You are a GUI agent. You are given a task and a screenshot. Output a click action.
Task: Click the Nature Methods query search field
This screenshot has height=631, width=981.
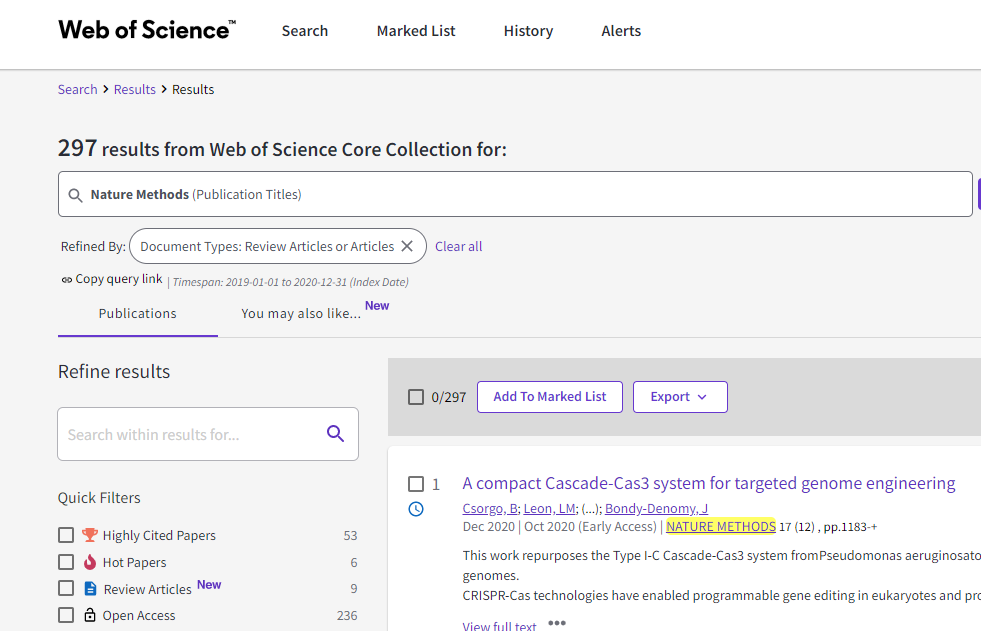[515, 194]
